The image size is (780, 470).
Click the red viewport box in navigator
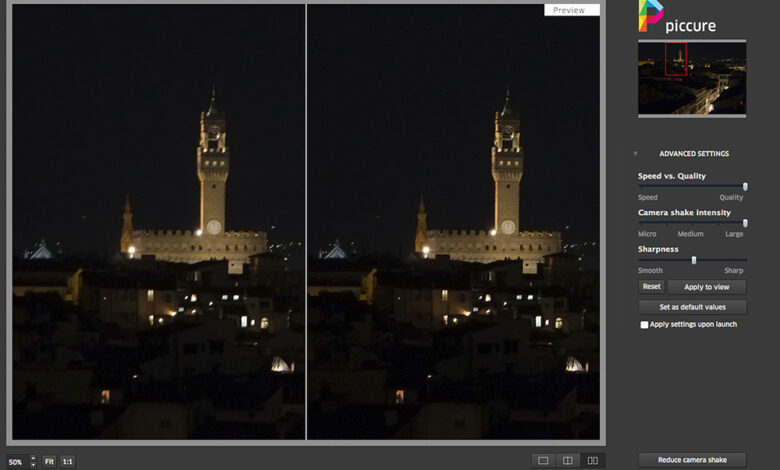coord(676,59)
